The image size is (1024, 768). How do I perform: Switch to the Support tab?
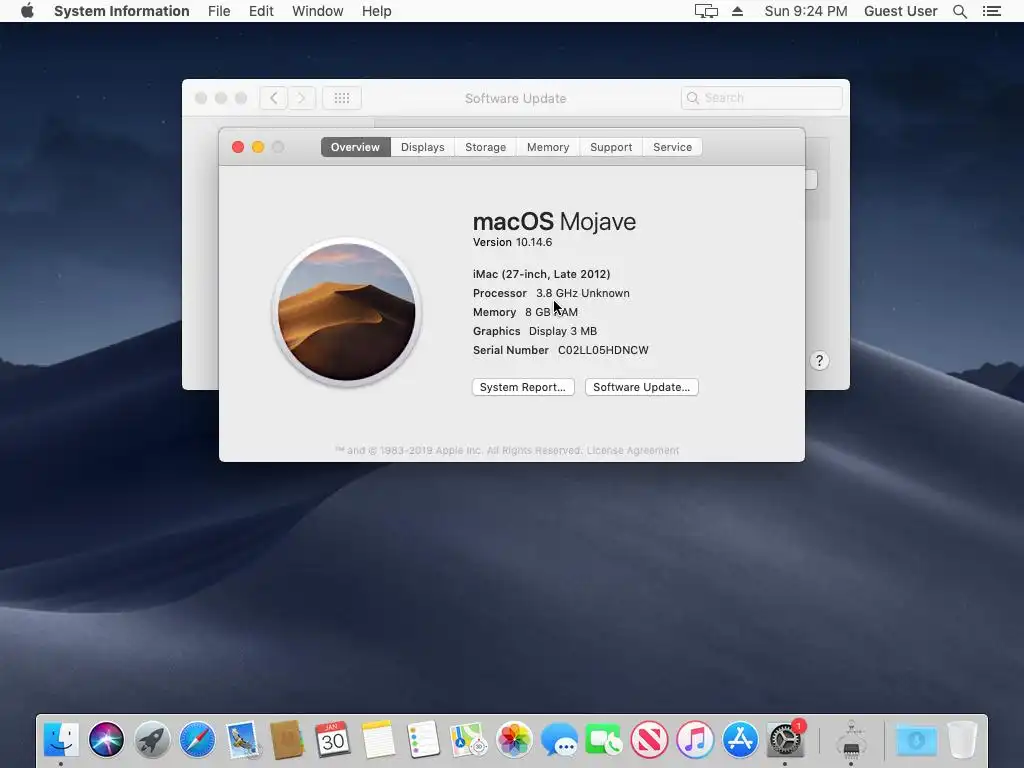click(x=611, y=147)
